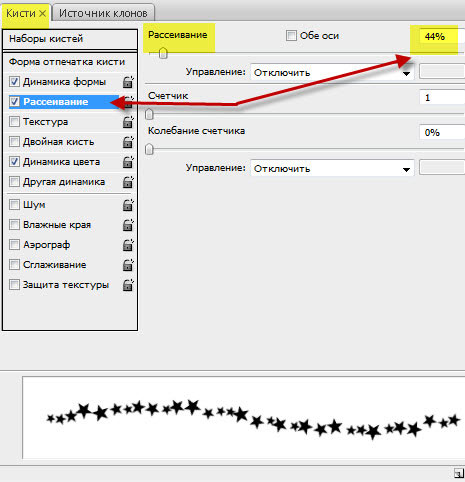Open Управление dropdown under Колебание счетчика
This screenshot has height=482, width=465.
[332, 168]
